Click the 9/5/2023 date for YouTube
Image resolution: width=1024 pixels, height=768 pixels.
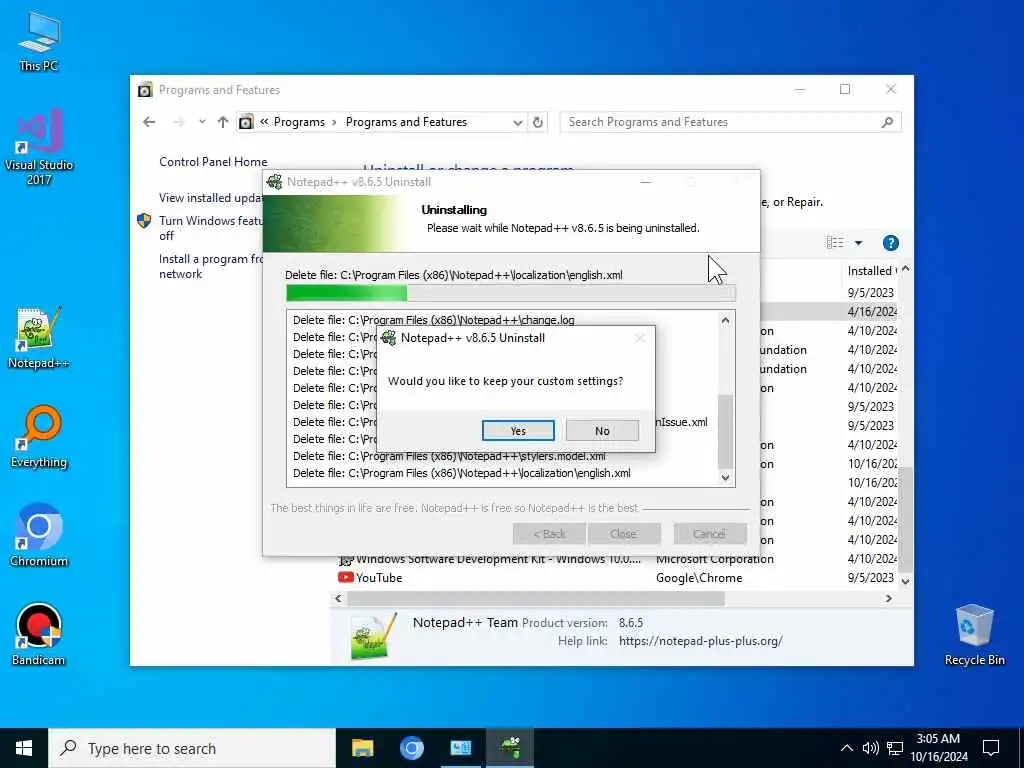871,577
